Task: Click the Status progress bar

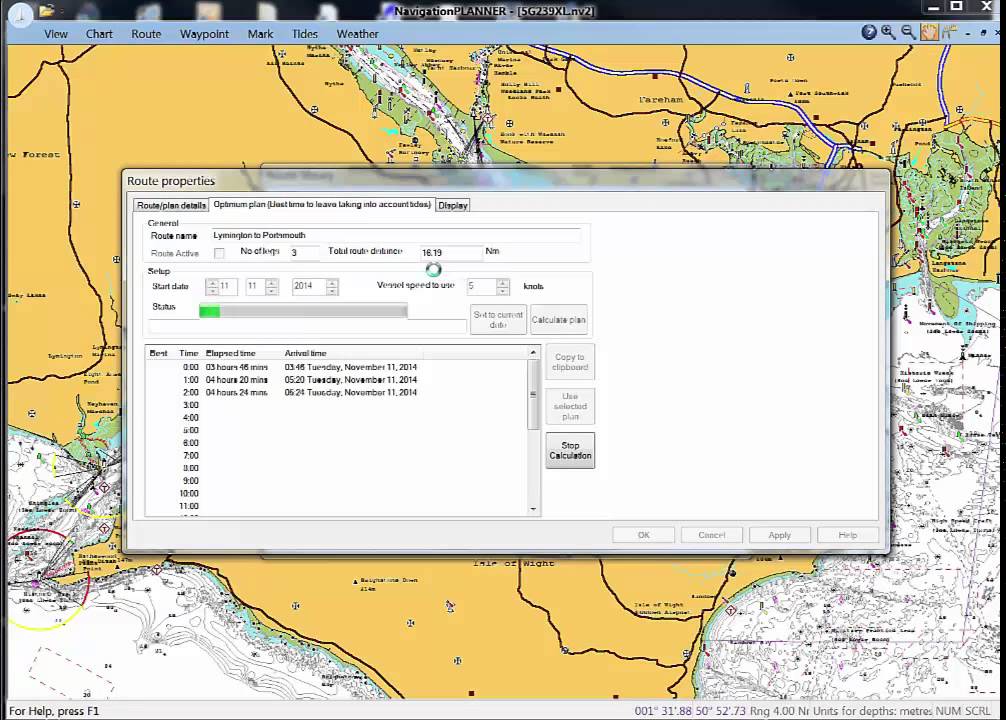Action: [x=303, y=311]
